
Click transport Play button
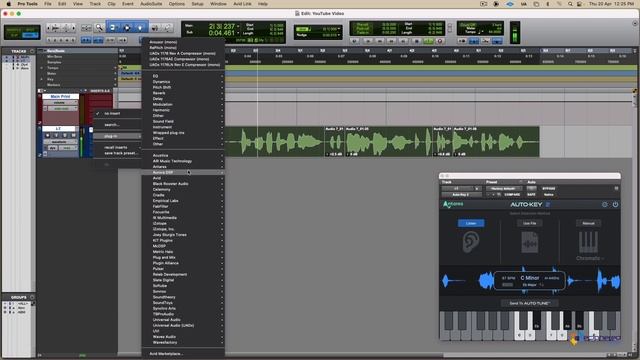click(x=428, y=41)
